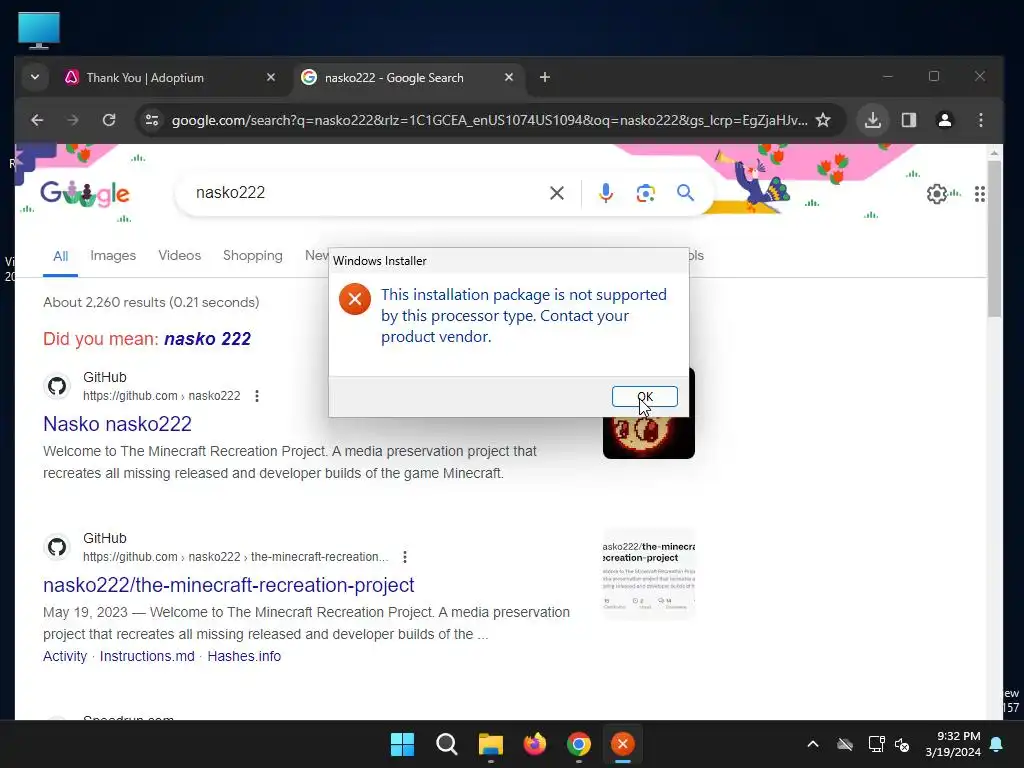The image size is (1024, 768).
Task: Click GitHub favicon of the second result
Action: coord(57,547)
